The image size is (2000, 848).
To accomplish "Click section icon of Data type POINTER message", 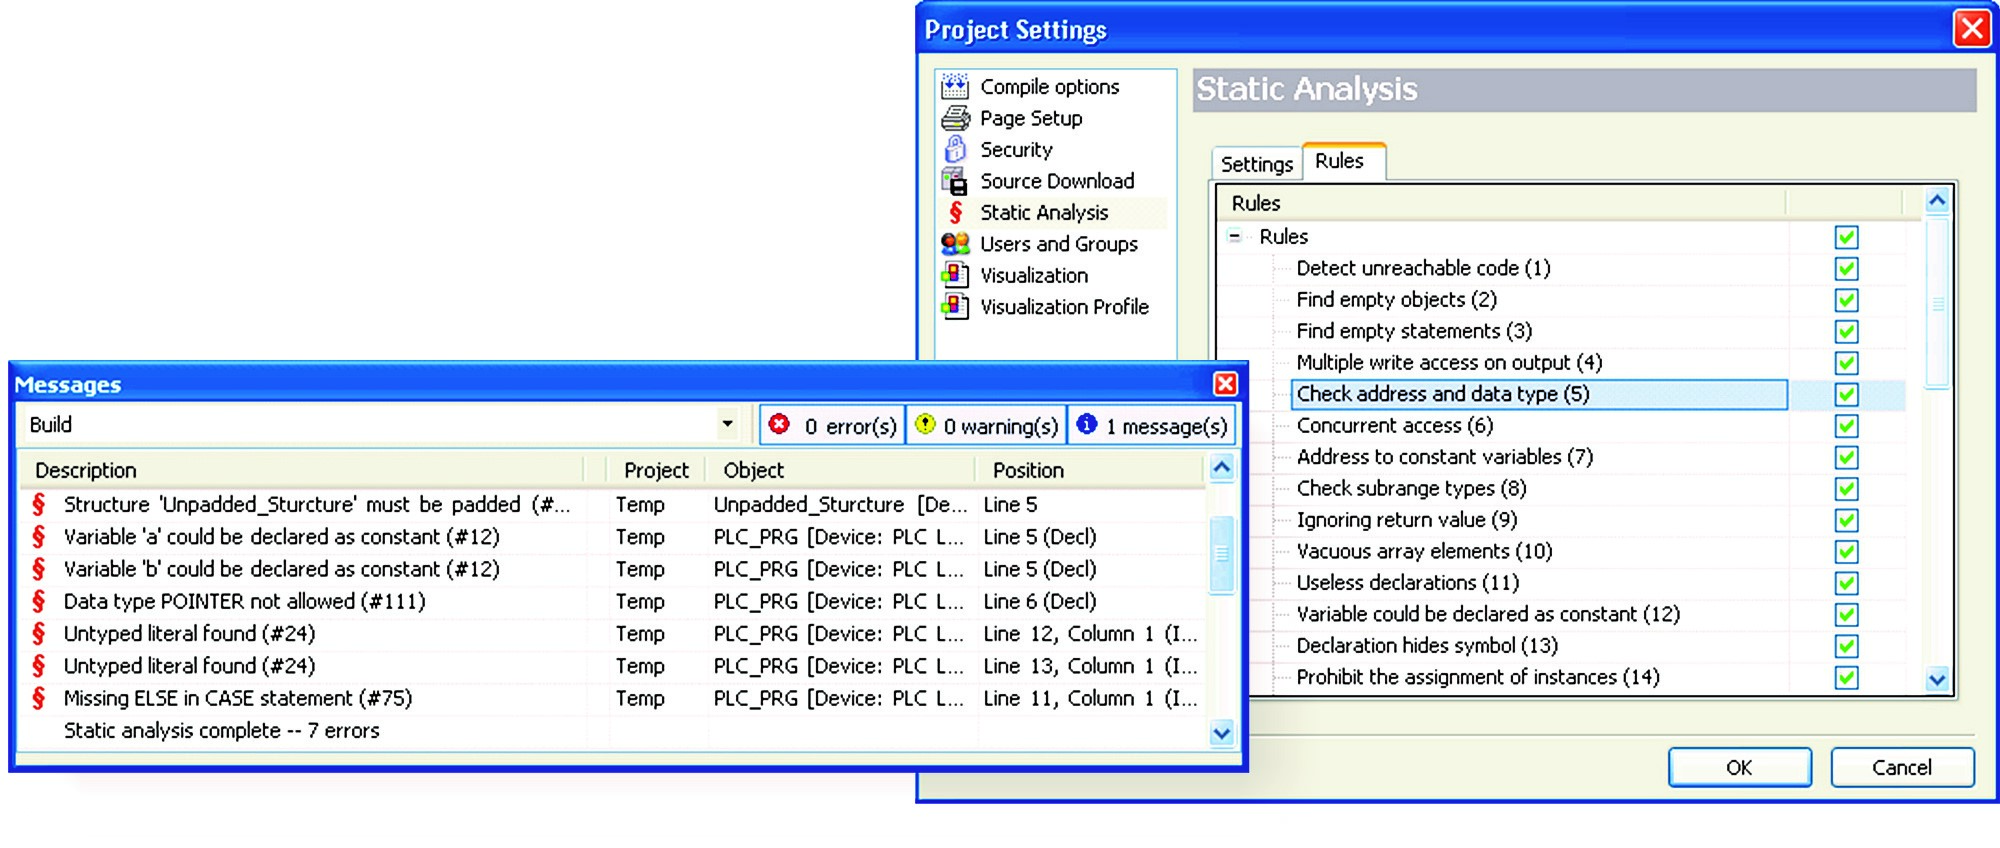I will [39, 601].
